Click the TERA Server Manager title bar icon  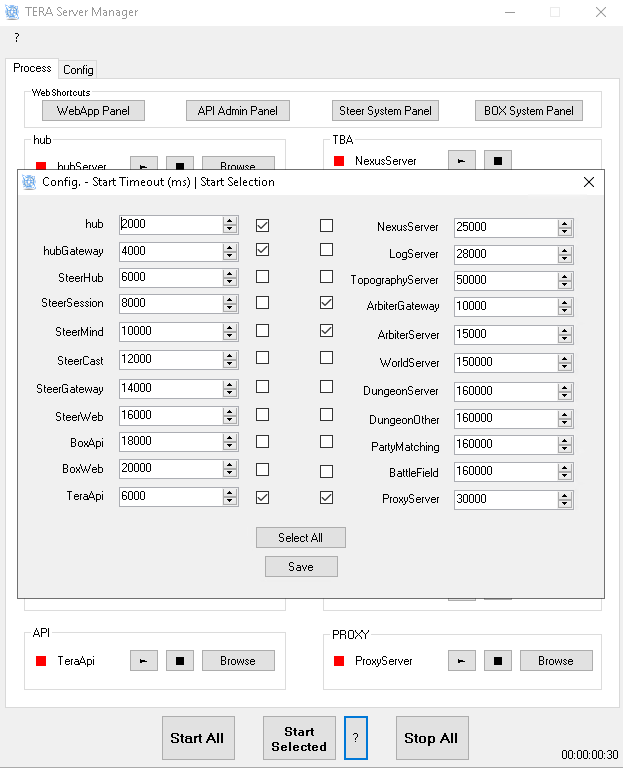point(12,12)
